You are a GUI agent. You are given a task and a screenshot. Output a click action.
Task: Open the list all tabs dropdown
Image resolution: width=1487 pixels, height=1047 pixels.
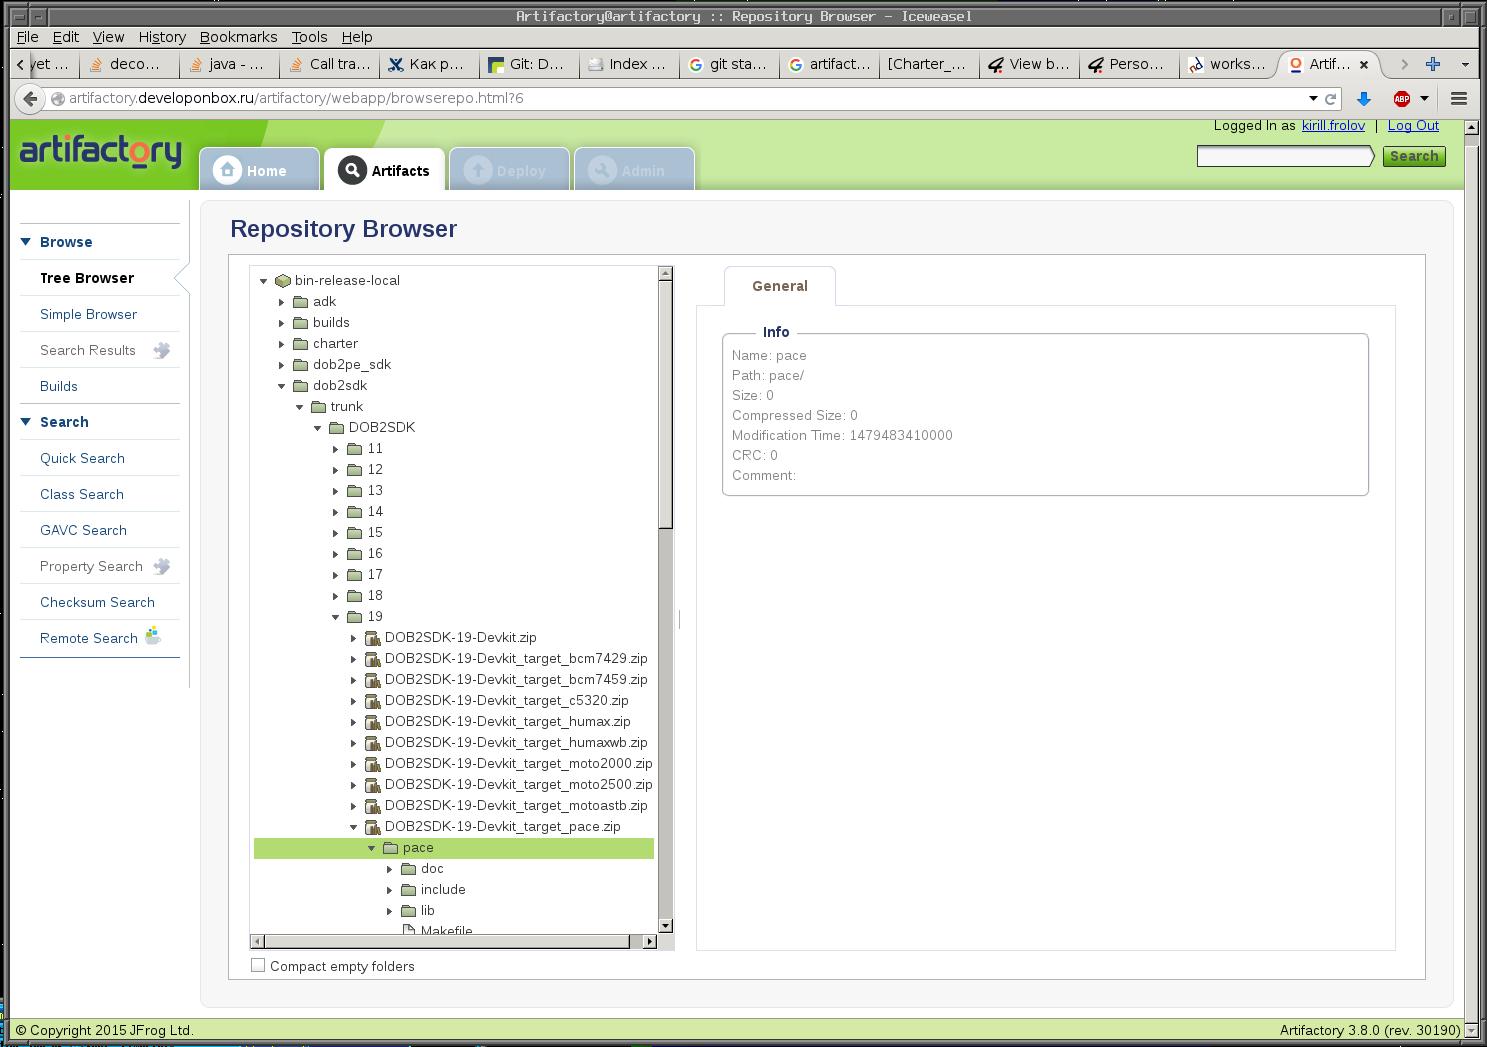click(x=1465, y=64)
